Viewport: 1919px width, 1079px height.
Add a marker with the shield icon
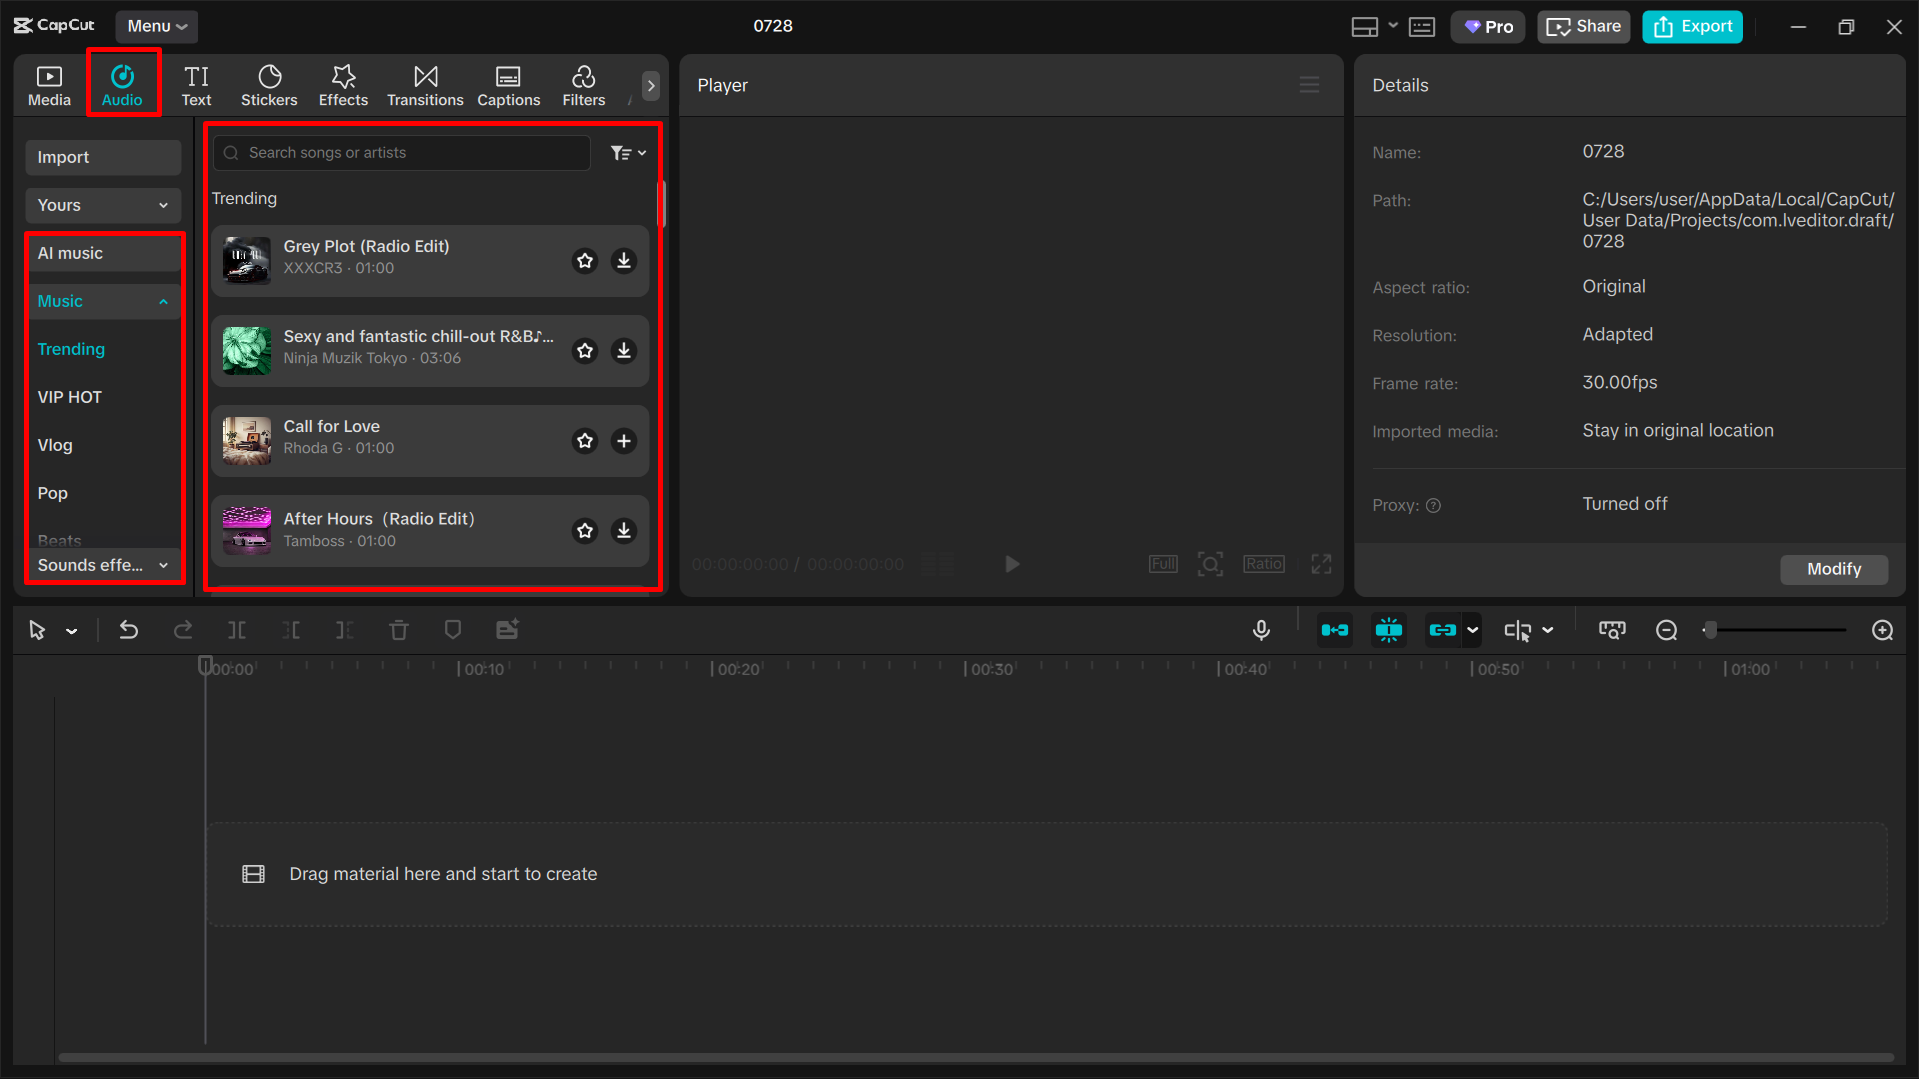(453, 630)
